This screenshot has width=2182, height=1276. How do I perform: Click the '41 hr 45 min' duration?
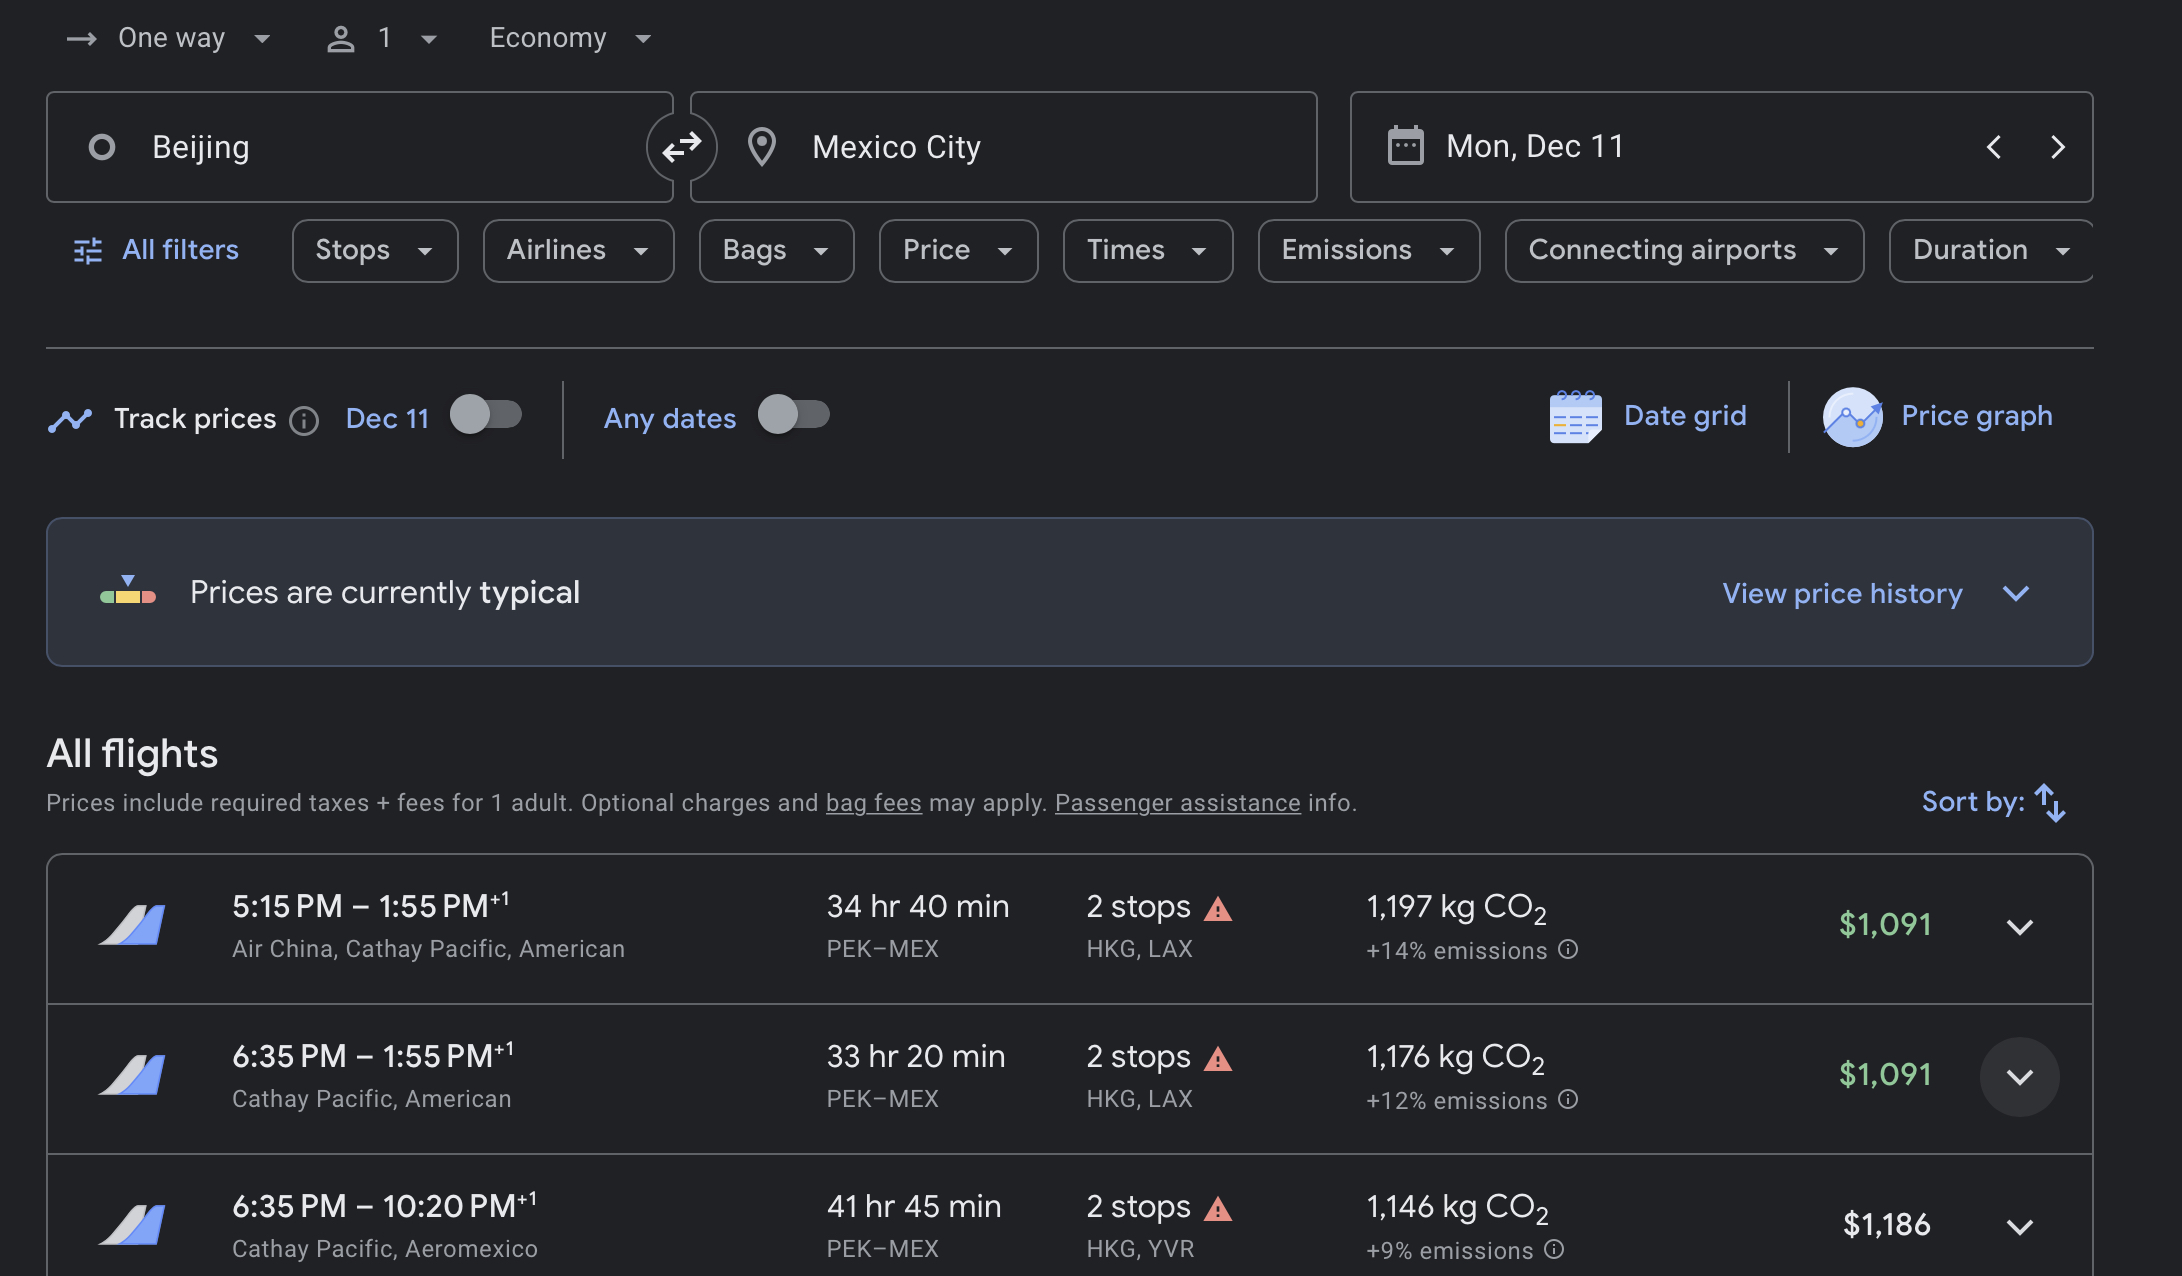[913, 1207]
